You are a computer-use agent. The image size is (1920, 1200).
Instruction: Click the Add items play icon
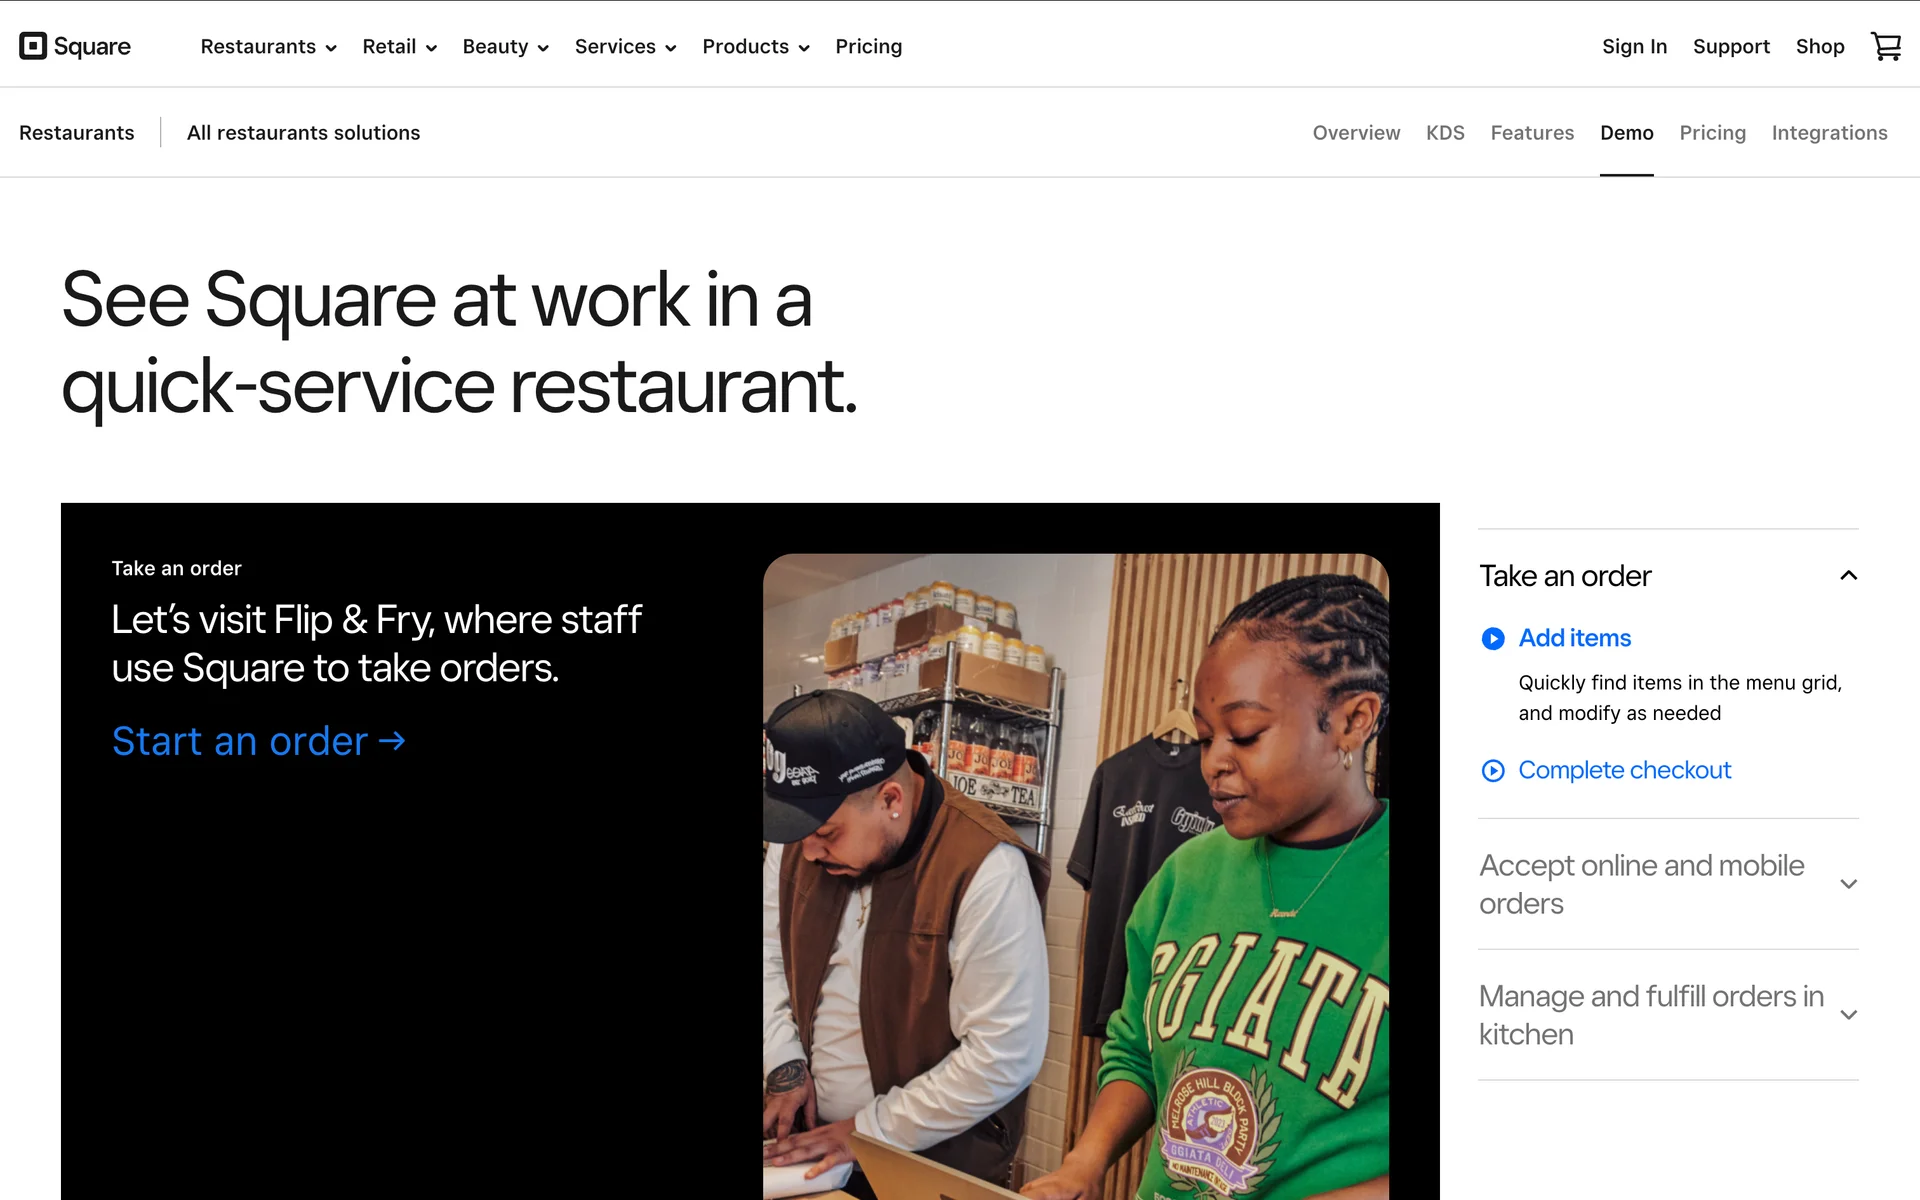(1492, 638)
